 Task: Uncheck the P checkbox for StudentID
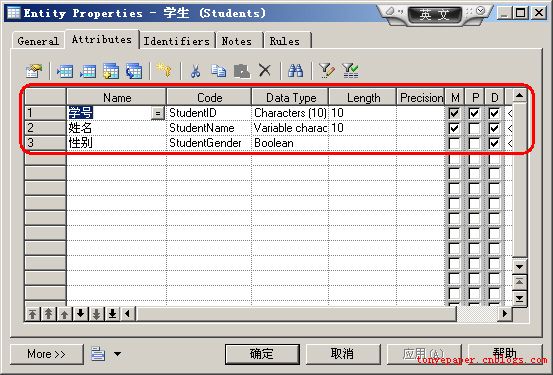point(474,113)
